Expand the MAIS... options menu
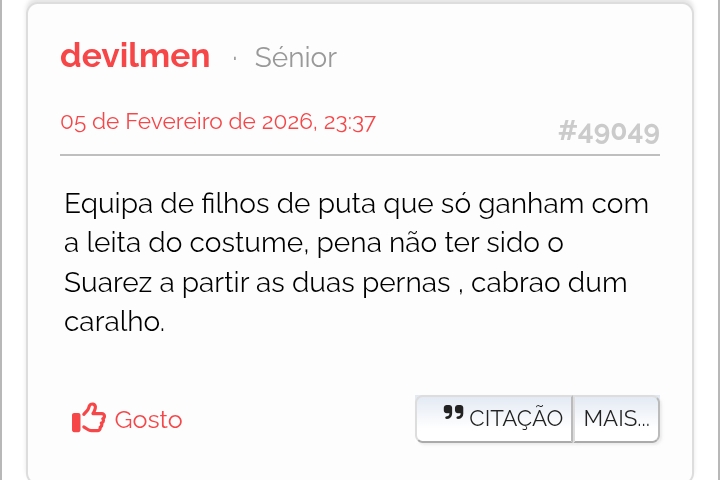 (616, 418)
